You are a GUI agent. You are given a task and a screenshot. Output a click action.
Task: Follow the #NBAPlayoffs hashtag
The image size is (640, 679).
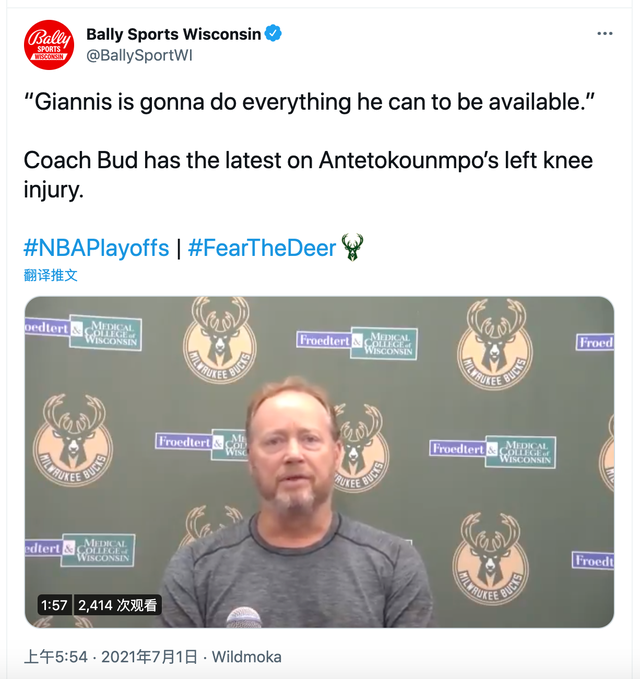pos(96,248)
